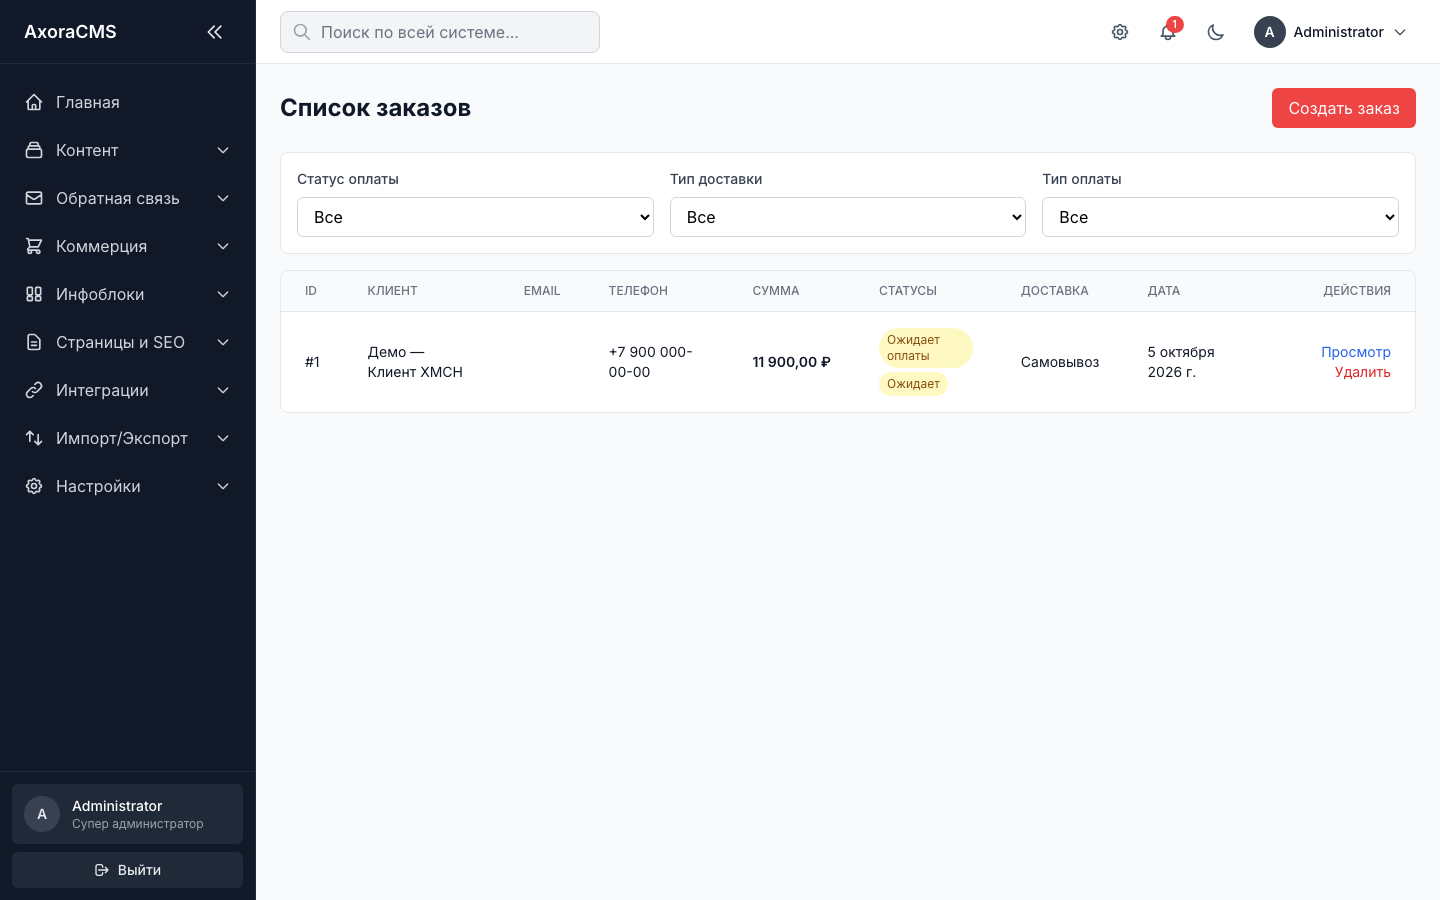Click the Ожидает оплаты status badge
Image resolution: width=1440 pixels, height=900 pixels.
926,348
